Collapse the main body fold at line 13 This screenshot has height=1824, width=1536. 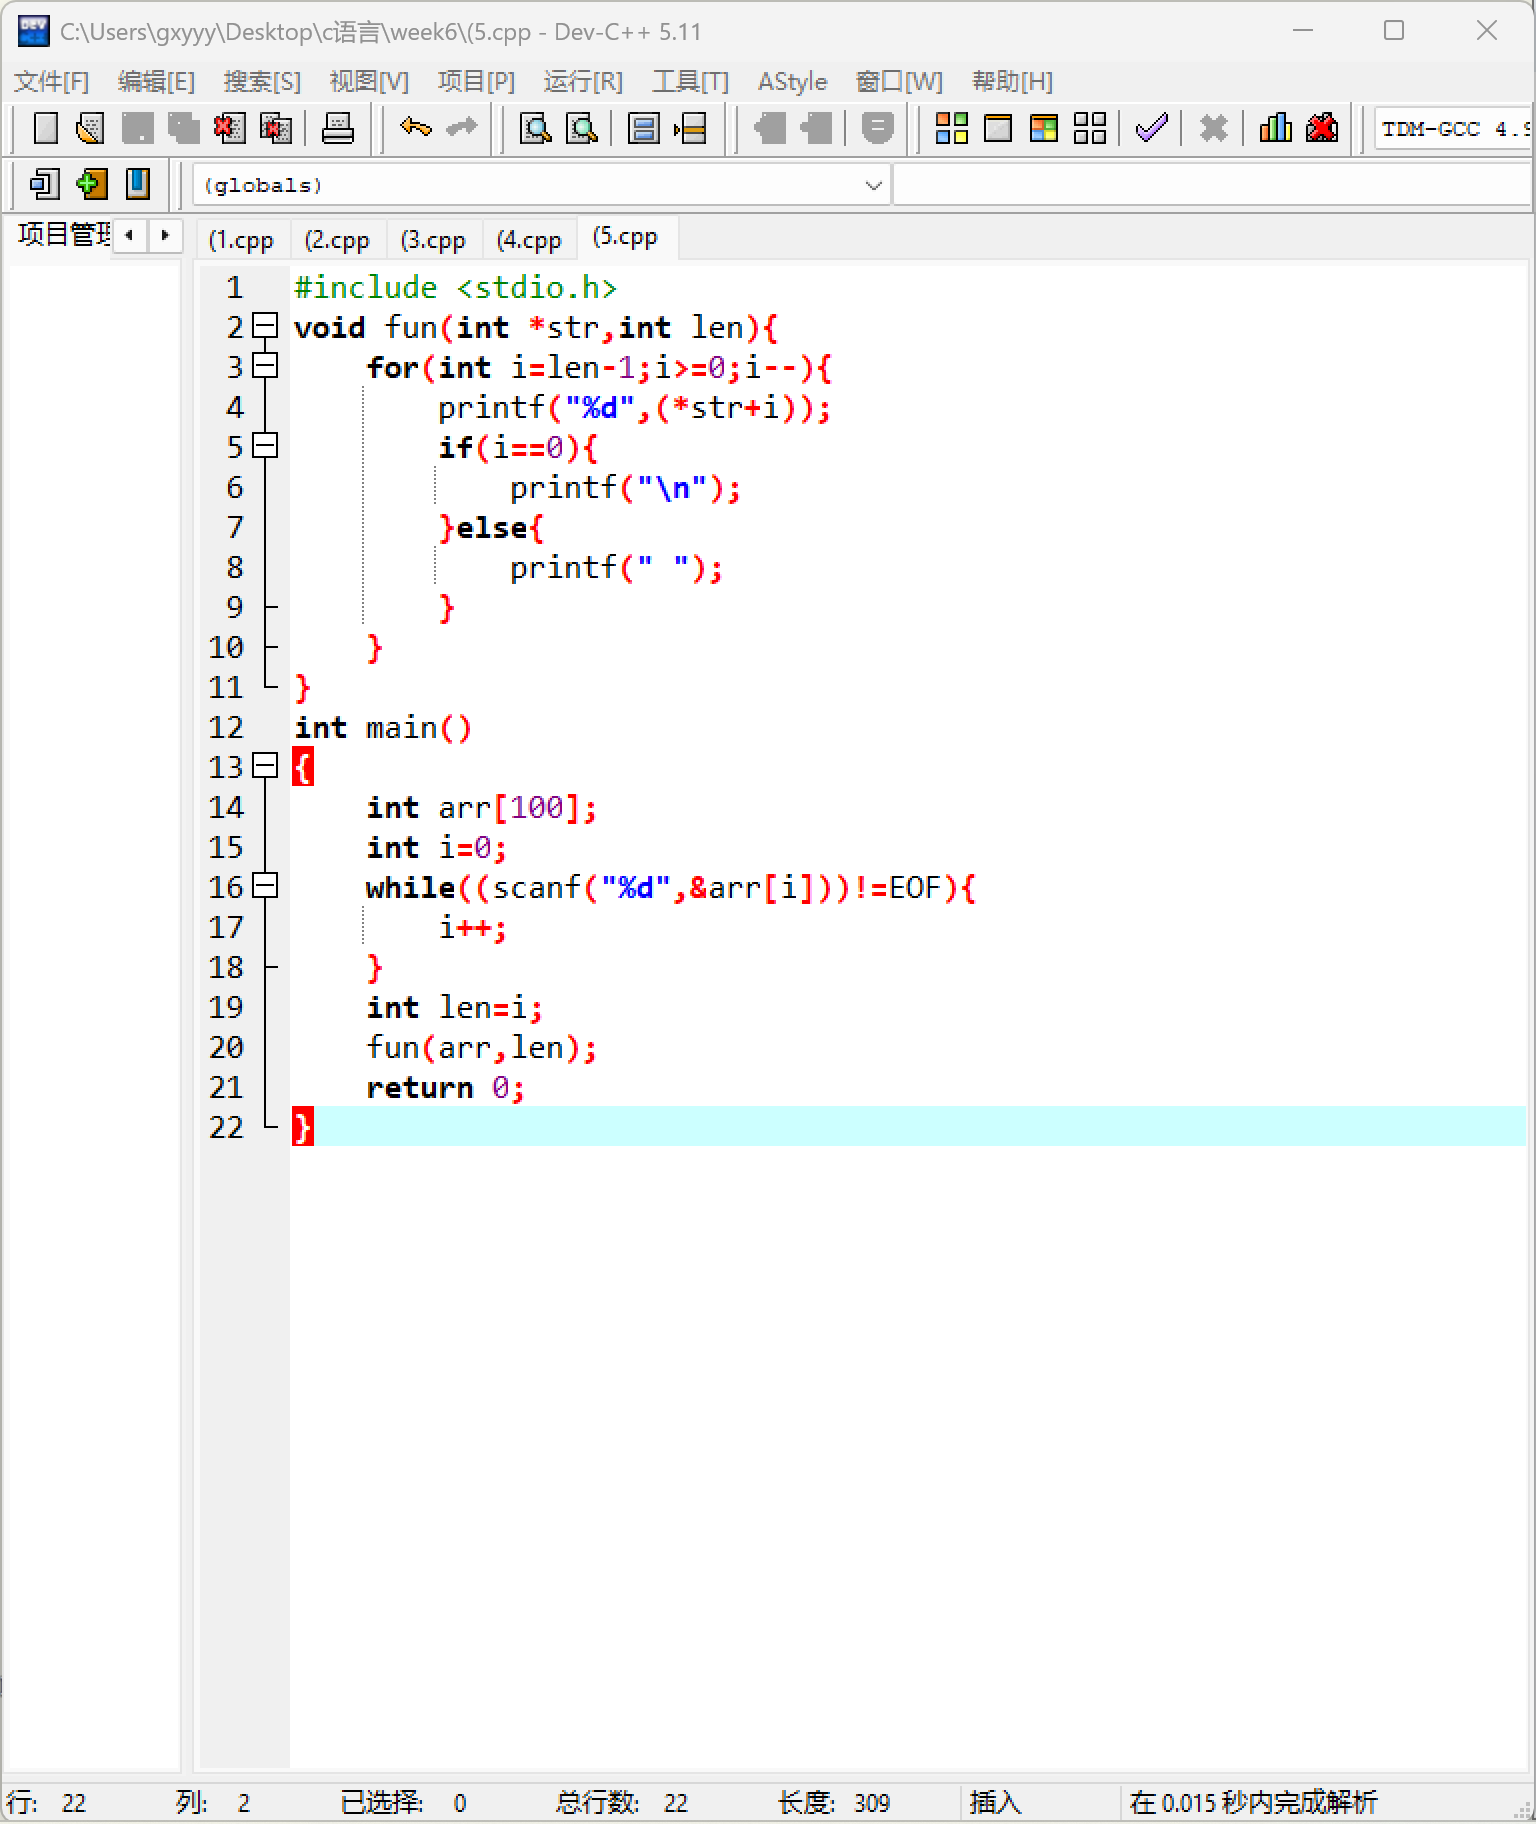265,766
